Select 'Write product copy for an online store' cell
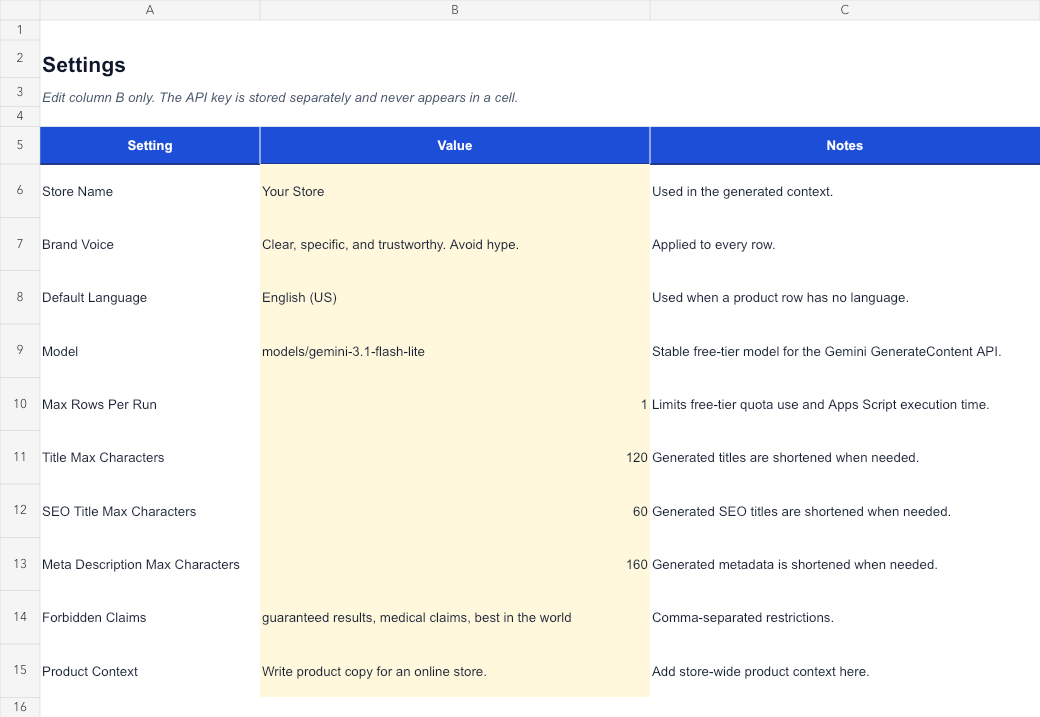Viewport: 1040px width, 717px height. (454, 671)
